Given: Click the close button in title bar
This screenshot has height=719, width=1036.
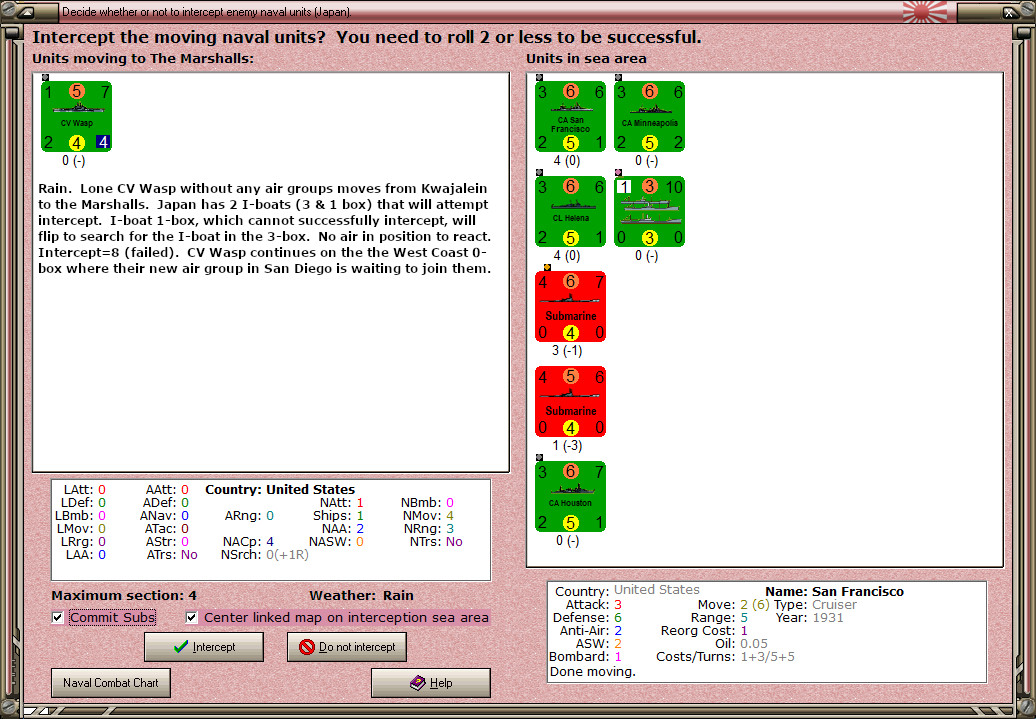Looking at the screenshot, I should pyautogui.click(x=1010, y=12).
